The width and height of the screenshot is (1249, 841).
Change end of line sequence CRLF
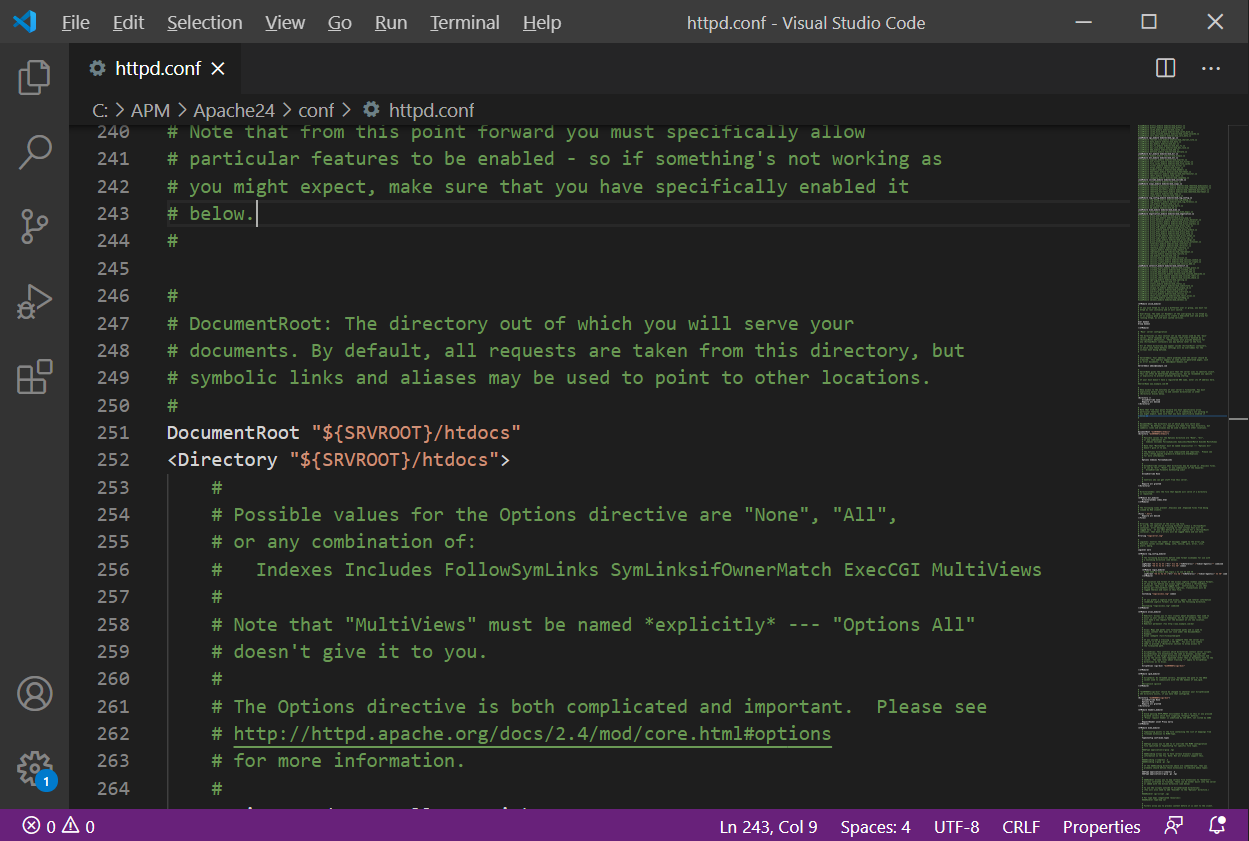pos(1021,827)
